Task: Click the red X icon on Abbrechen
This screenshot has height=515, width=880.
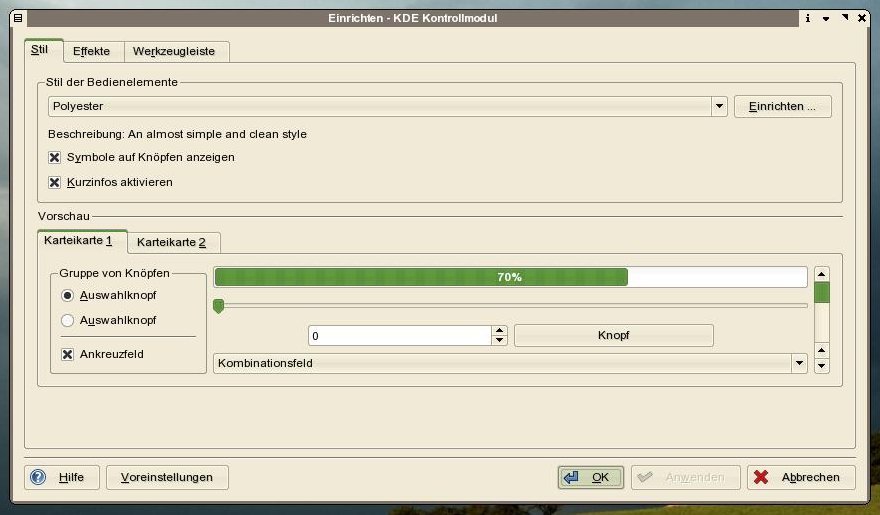Action: (761, 477)
